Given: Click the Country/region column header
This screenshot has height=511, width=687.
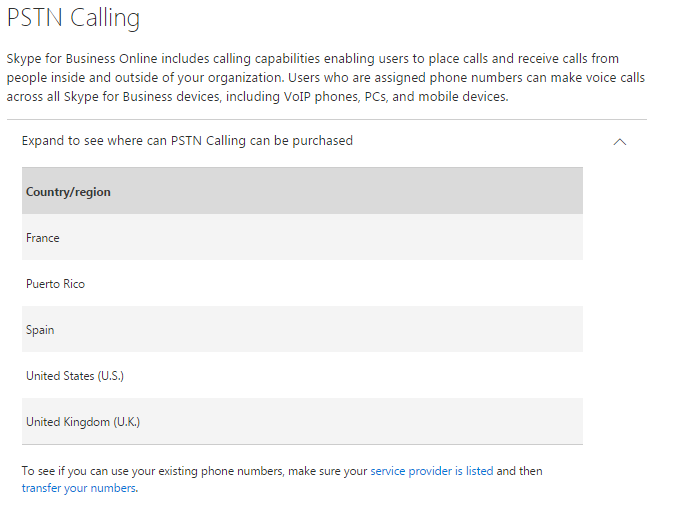Looking at the screenshot, I should (x=69, y=192).
